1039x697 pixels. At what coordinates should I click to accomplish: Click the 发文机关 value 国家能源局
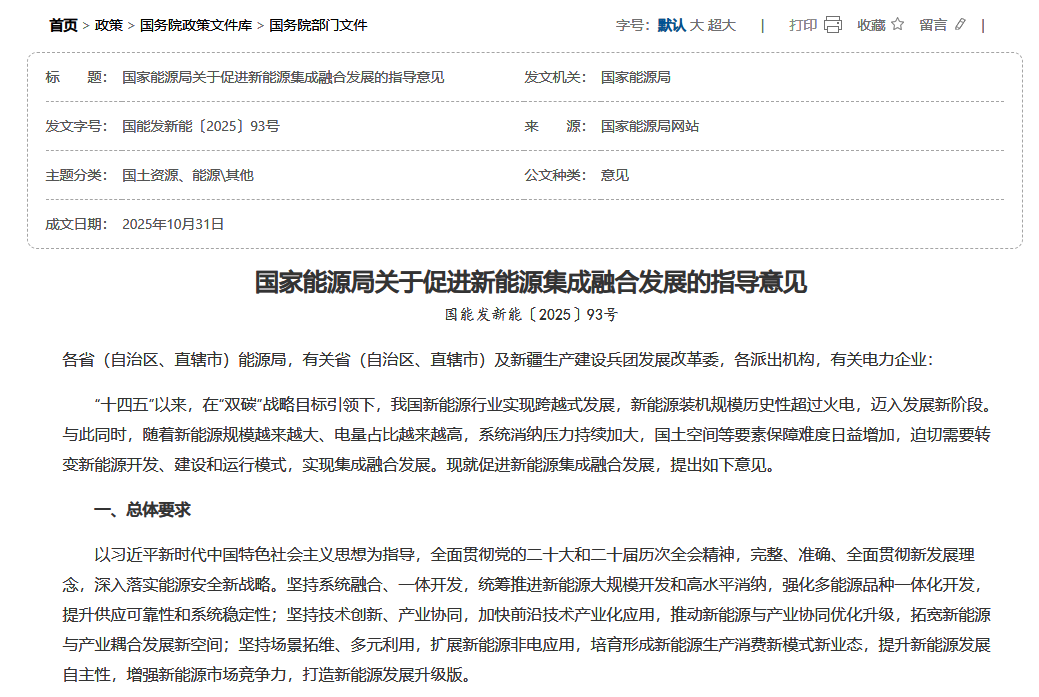(636, 77)
